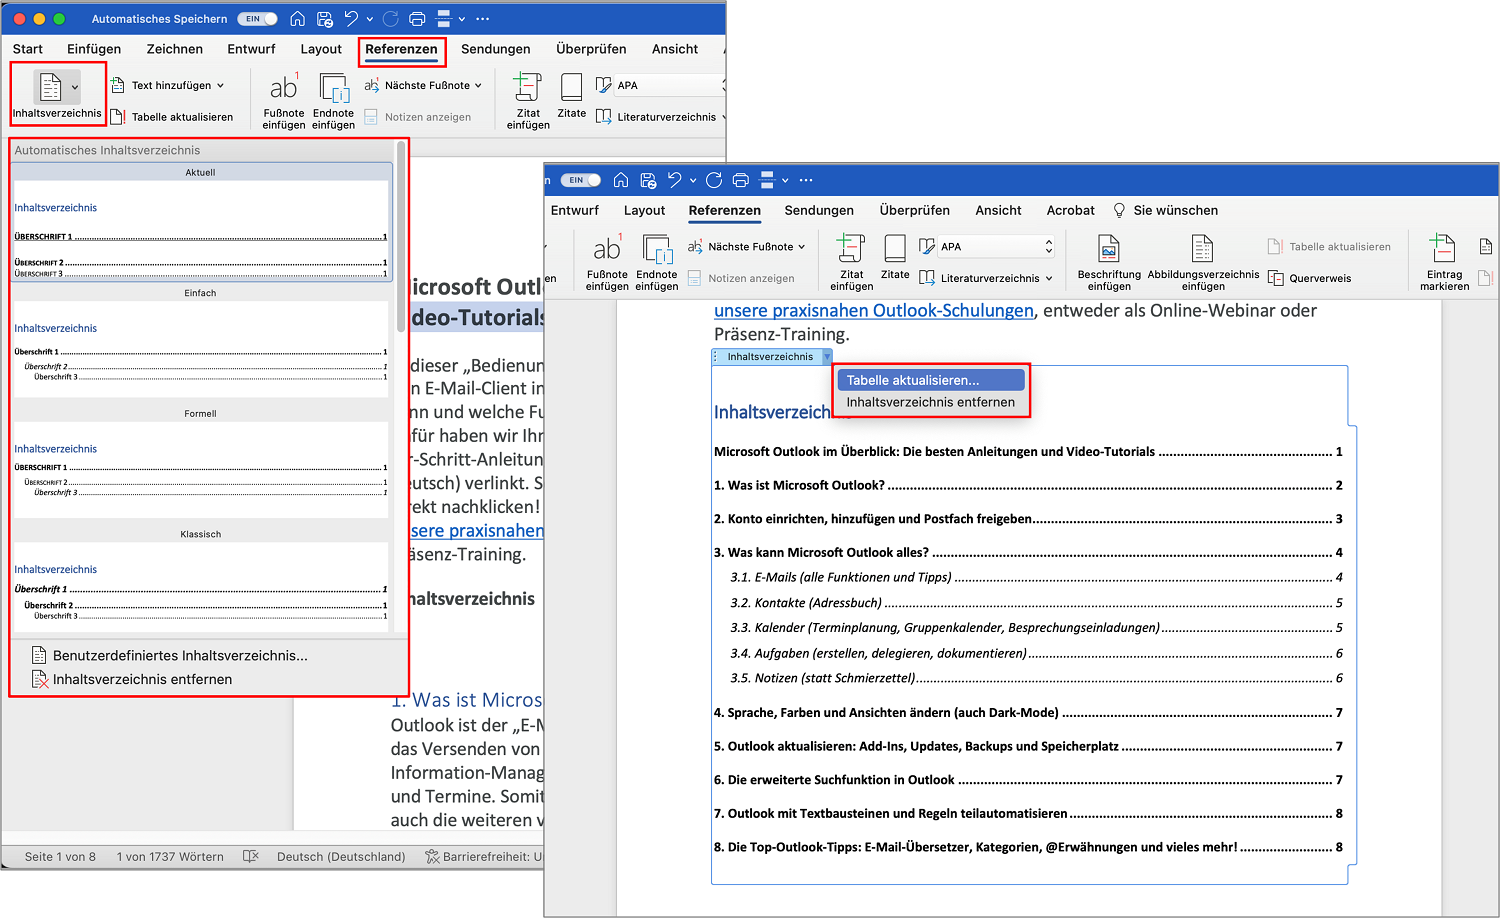Click Benutzerdefiniertes Inhaltsverzeichnis... in gallery
The height and width of the screenshot is (918, 1500).
point(180,656)
